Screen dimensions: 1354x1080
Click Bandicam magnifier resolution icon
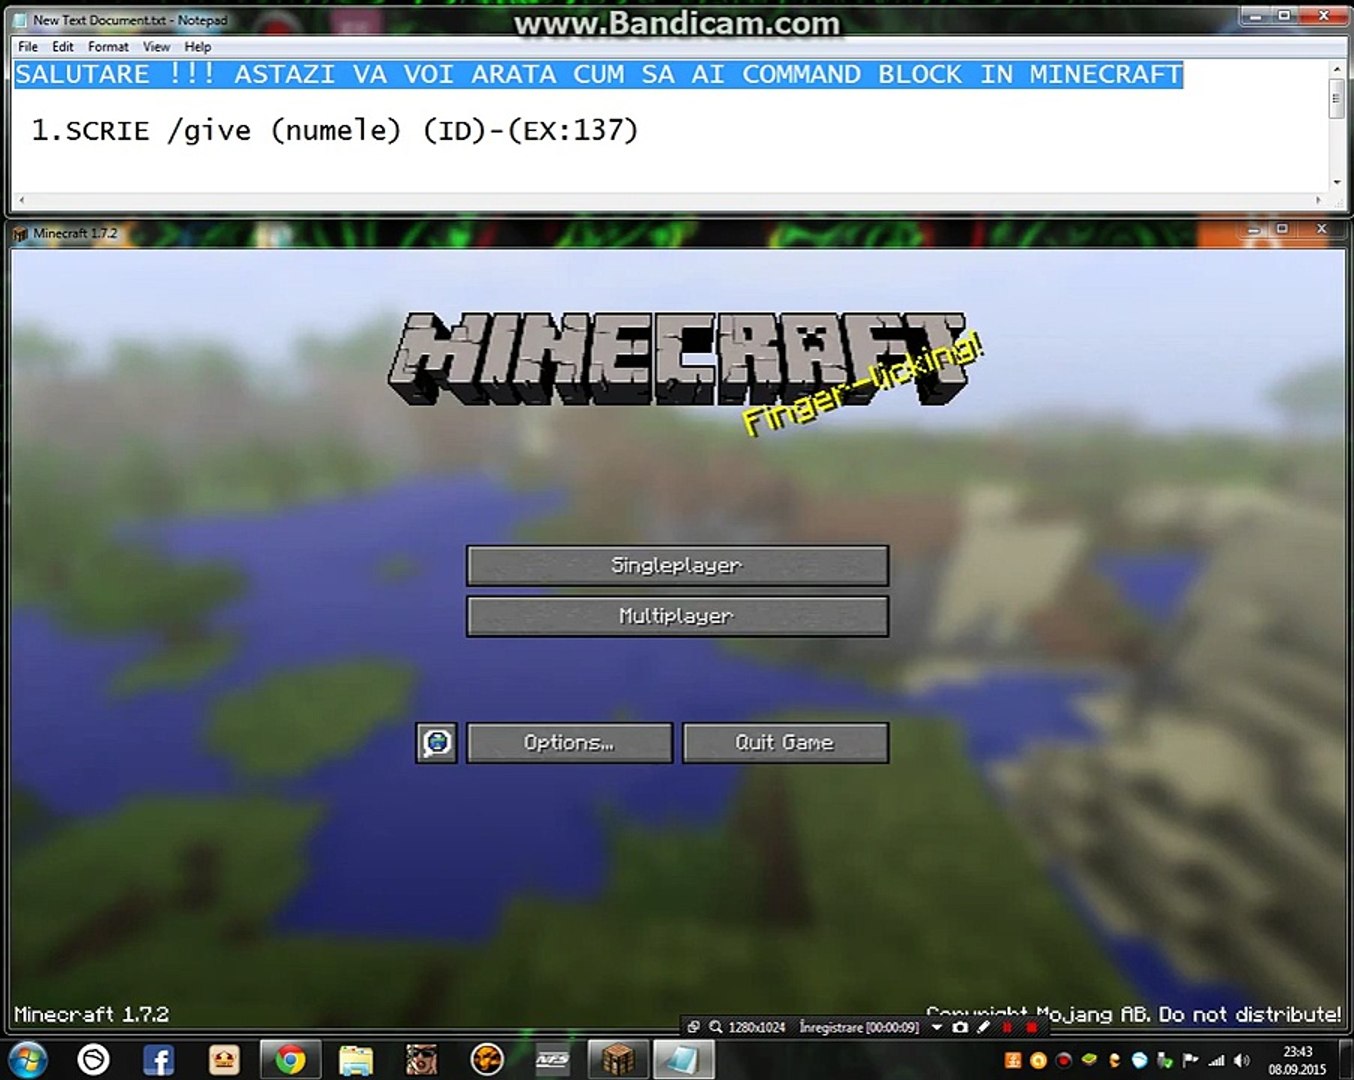pyautogui.click(x=716, y=1027)
